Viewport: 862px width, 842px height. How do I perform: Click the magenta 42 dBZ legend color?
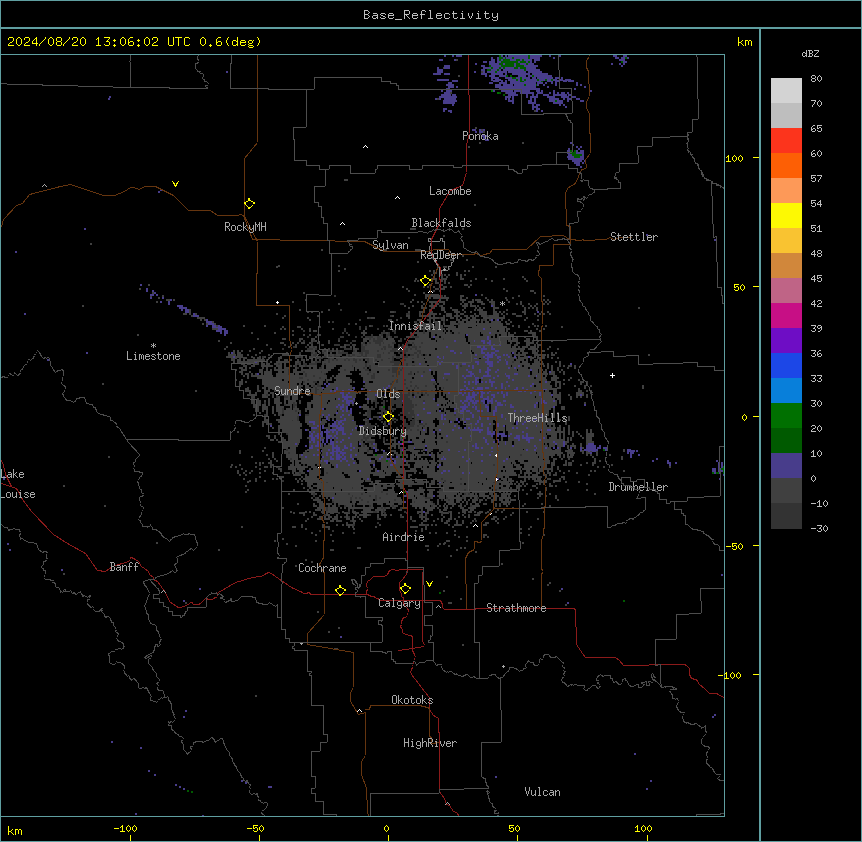(x=786, y=315)
